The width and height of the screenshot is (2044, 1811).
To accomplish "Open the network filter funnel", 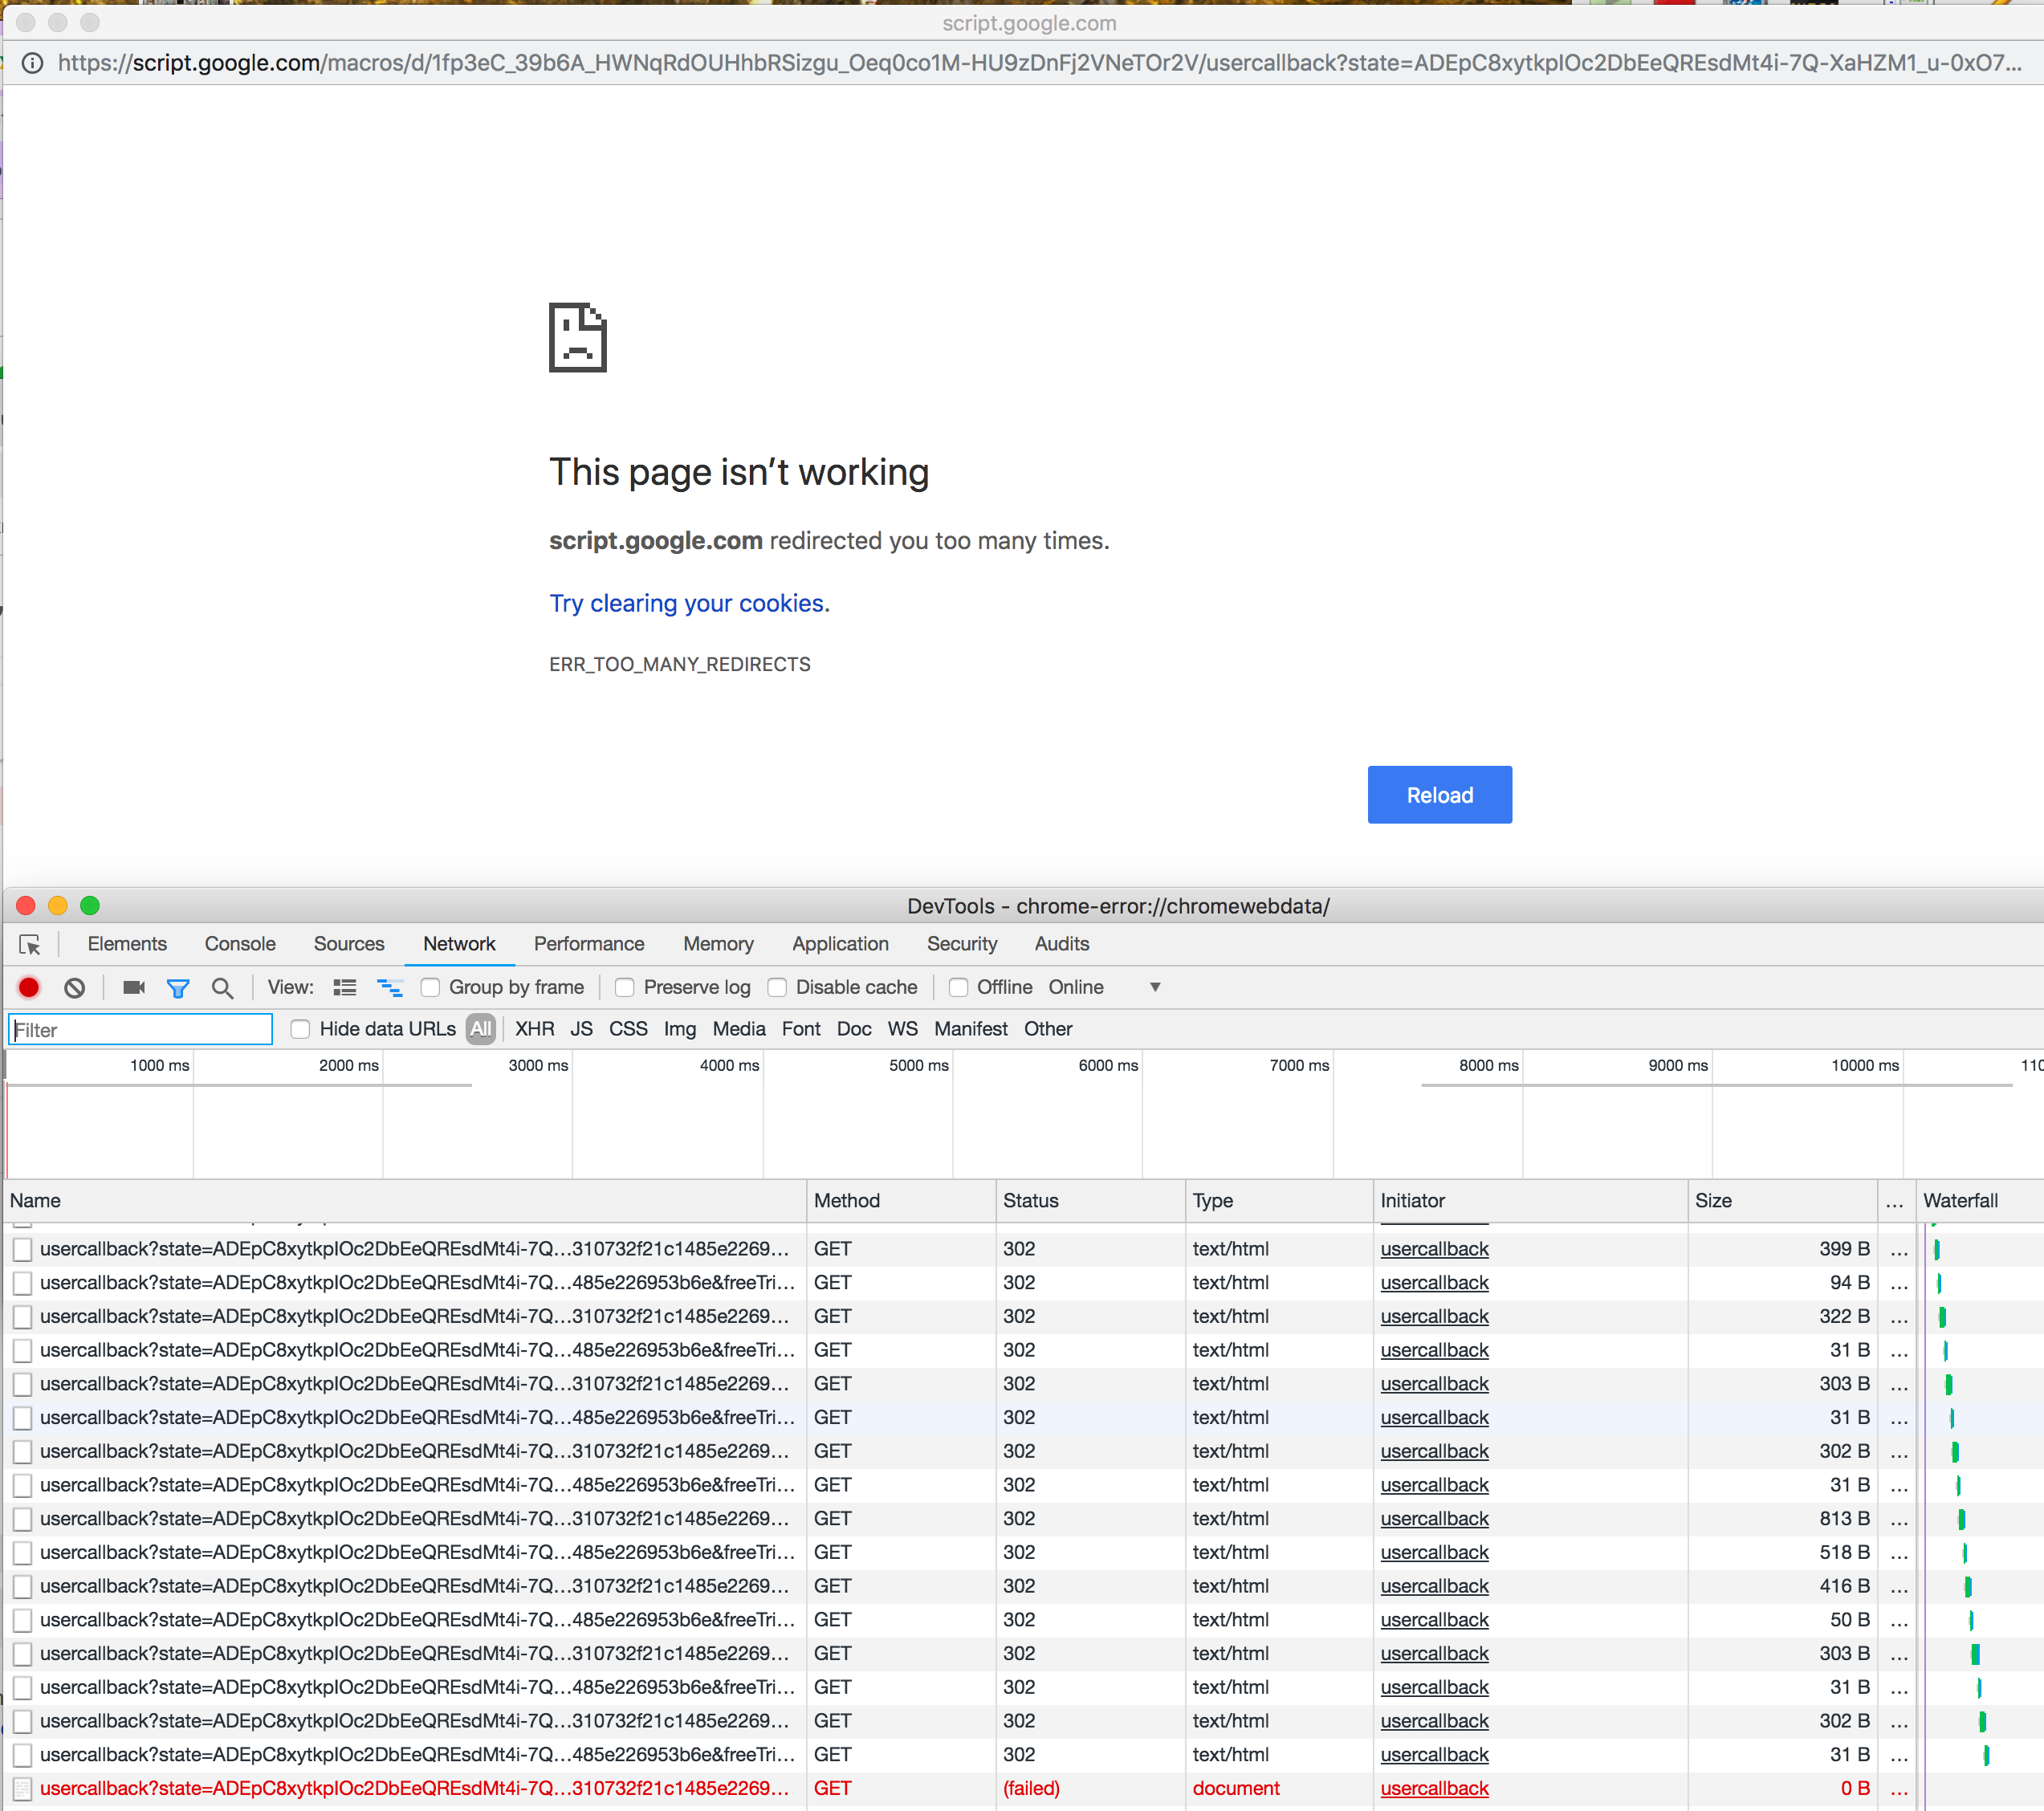I will pyautogui.click(x=178, y=987).
